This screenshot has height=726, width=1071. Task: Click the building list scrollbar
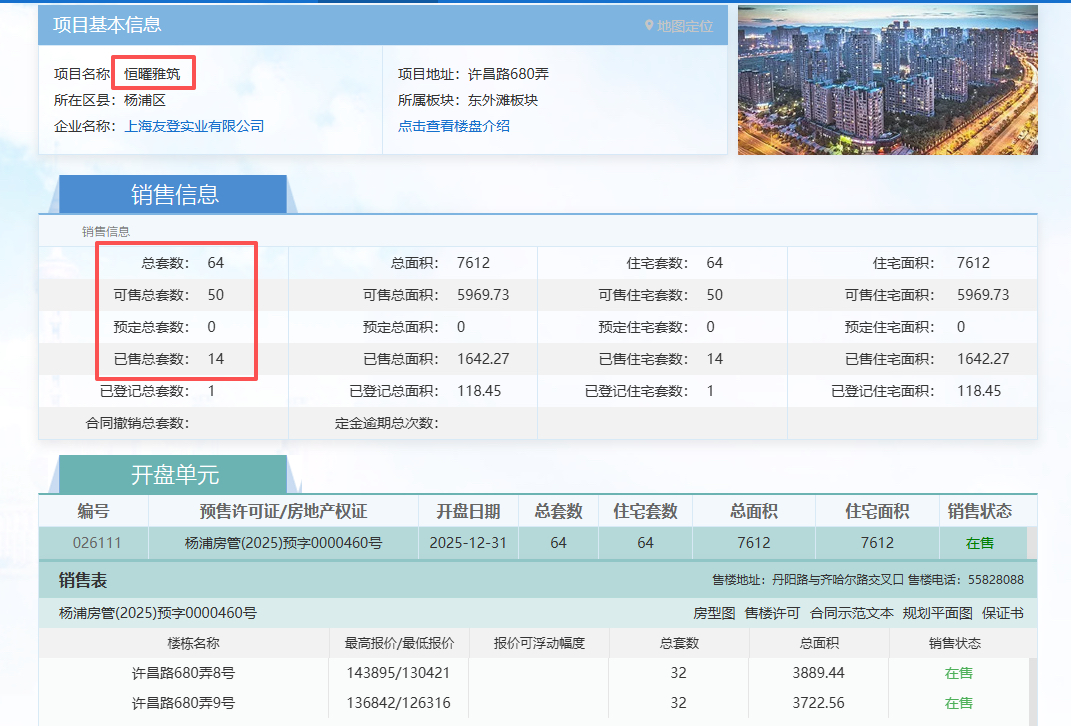click(x=1032, y=688)
